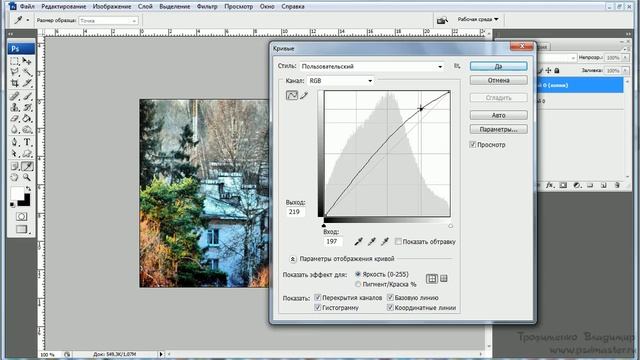Open the Канал RGB dropdown

point(341,81)
